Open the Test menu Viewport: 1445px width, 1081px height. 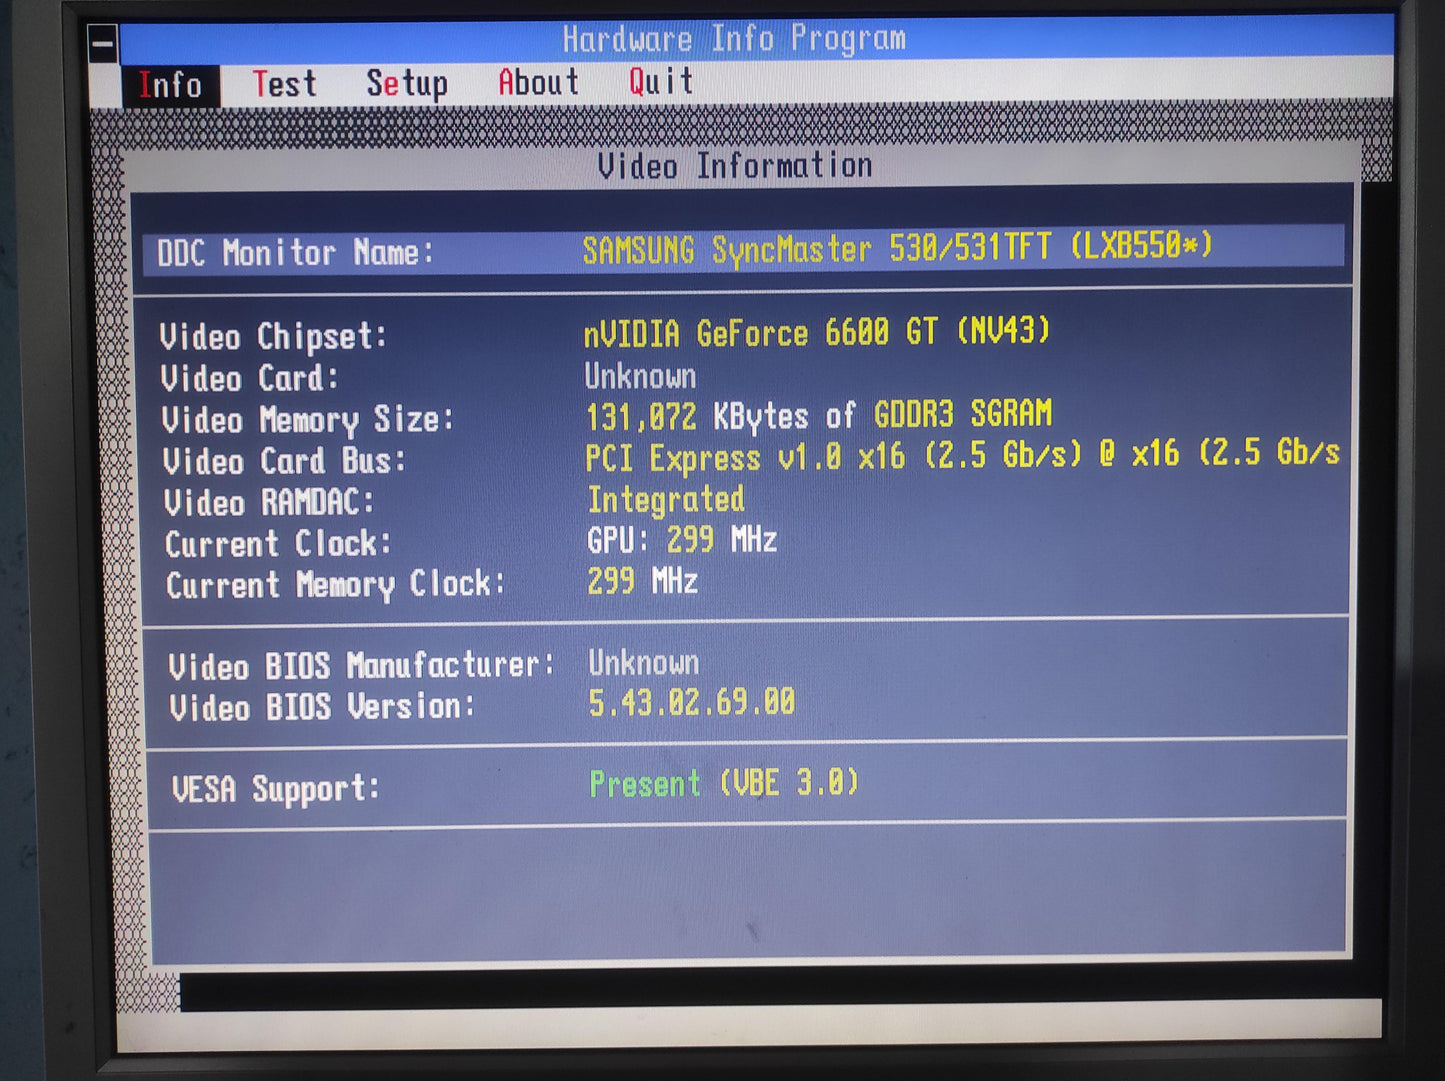pos(284,84)
